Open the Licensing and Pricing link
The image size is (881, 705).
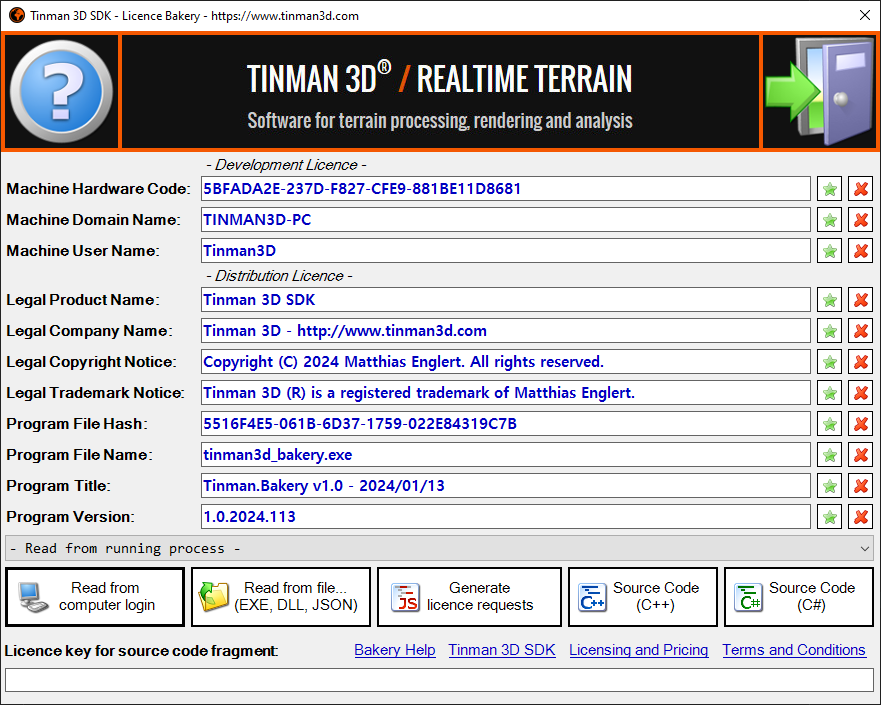point(638,650)
